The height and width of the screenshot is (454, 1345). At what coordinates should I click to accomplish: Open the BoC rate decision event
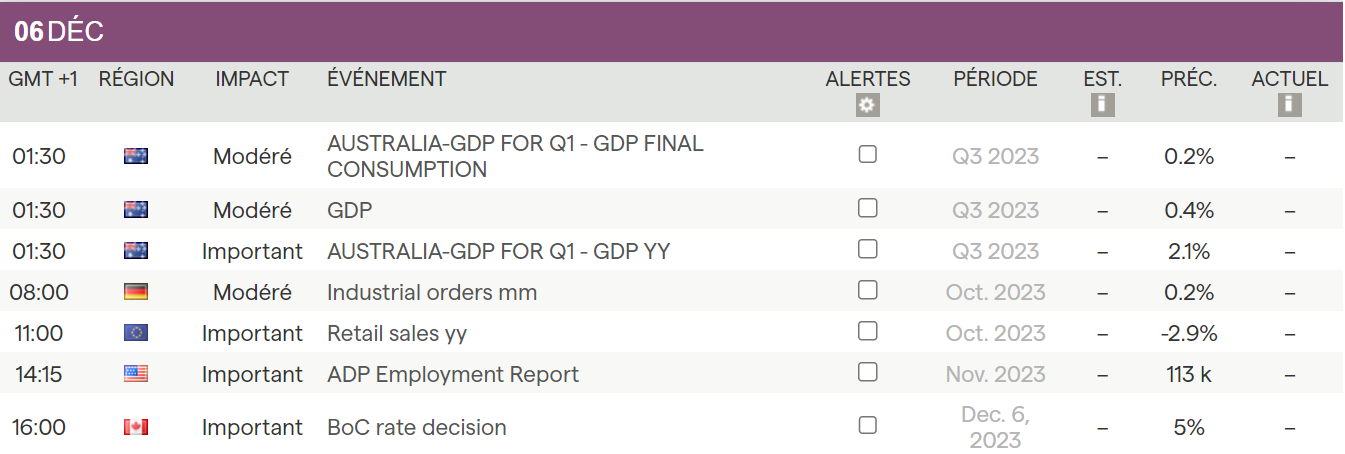coord(417,427)
